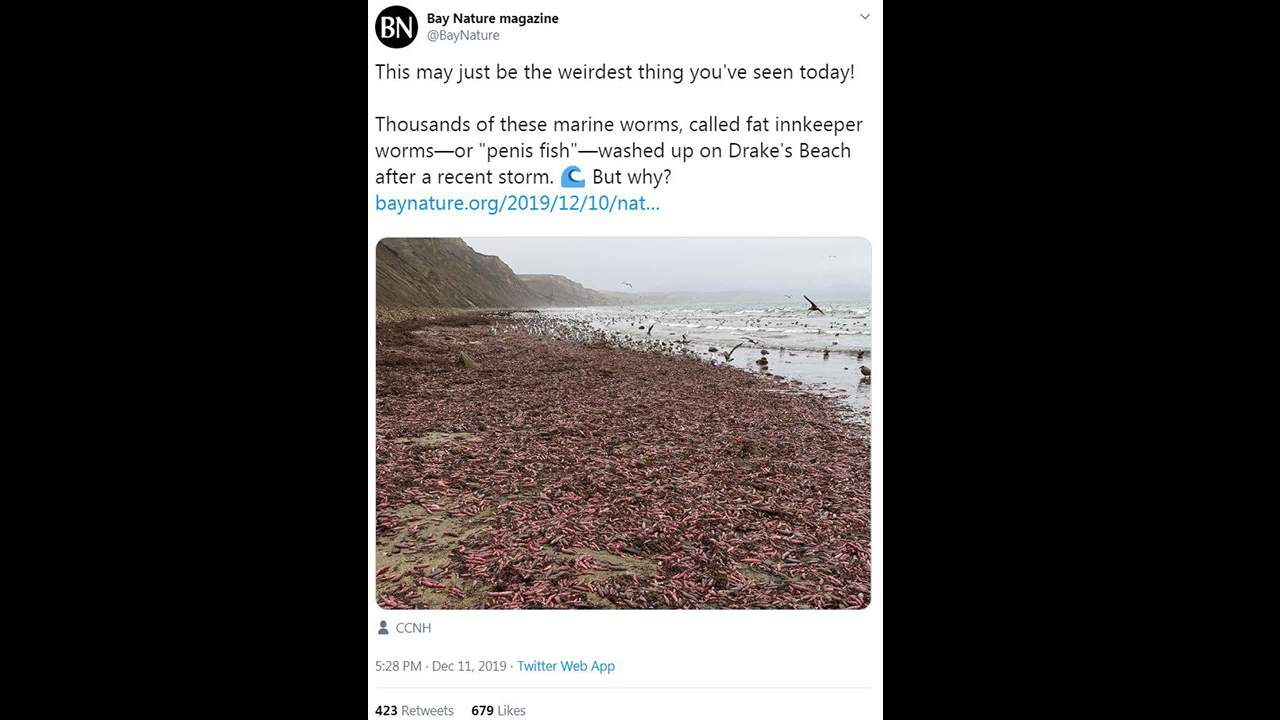Open the tweet options chevron menu
The image size is (1280, 720).
coord(865,17)
